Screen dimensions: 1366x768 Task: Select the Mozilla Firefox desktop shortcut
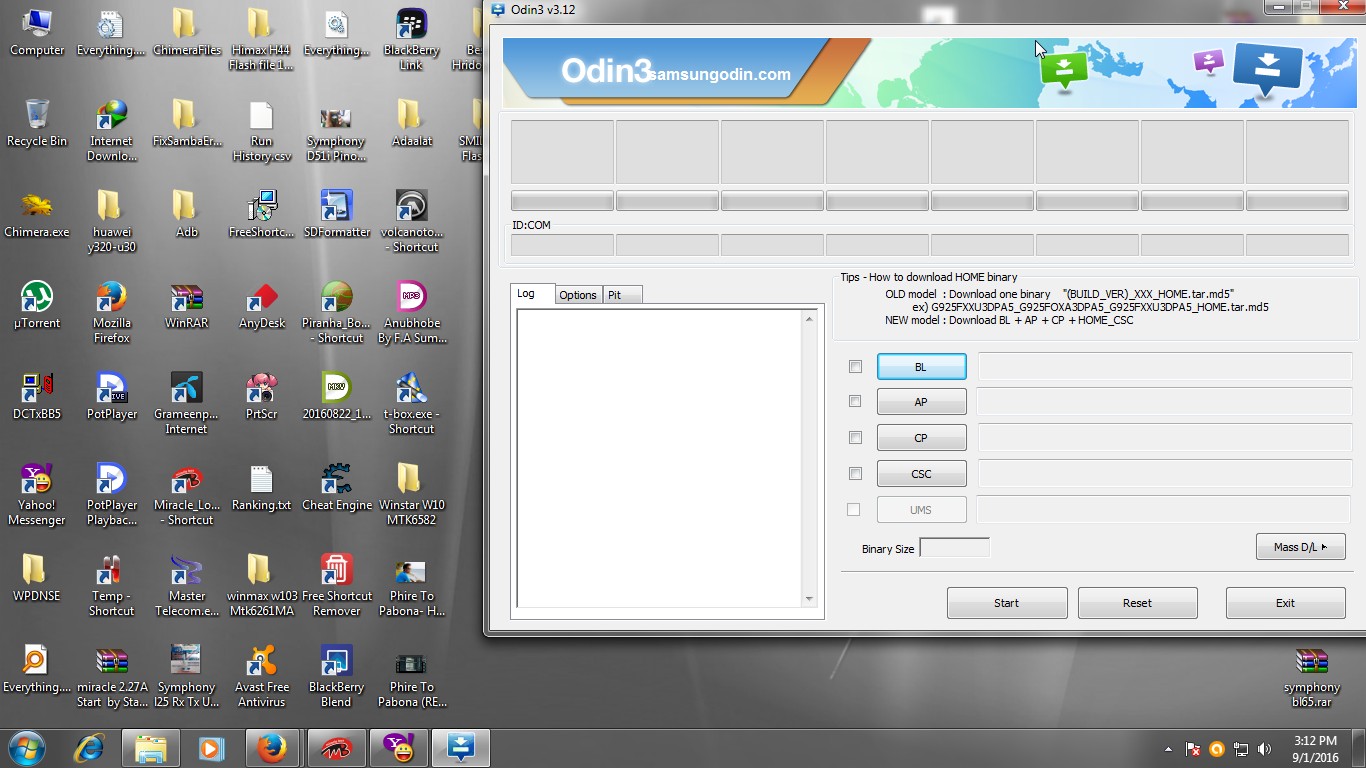[x=112, y=311]
